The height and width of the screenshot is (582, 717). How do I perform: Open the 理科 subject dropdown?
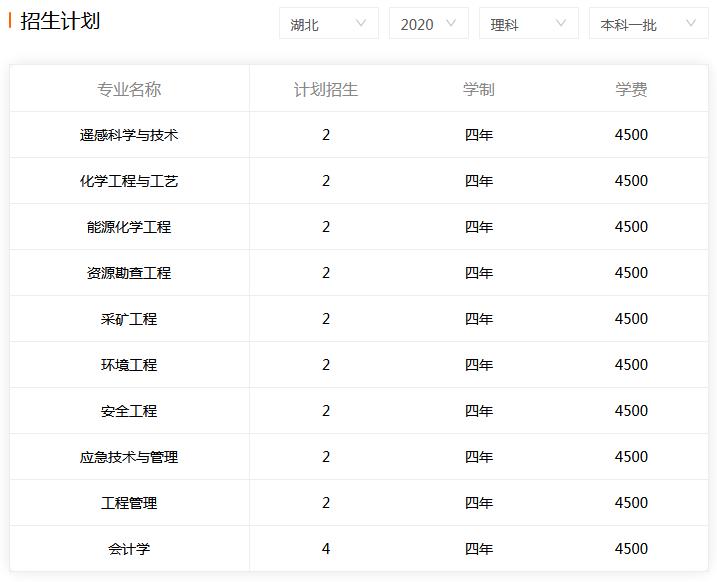click(529, 23)
